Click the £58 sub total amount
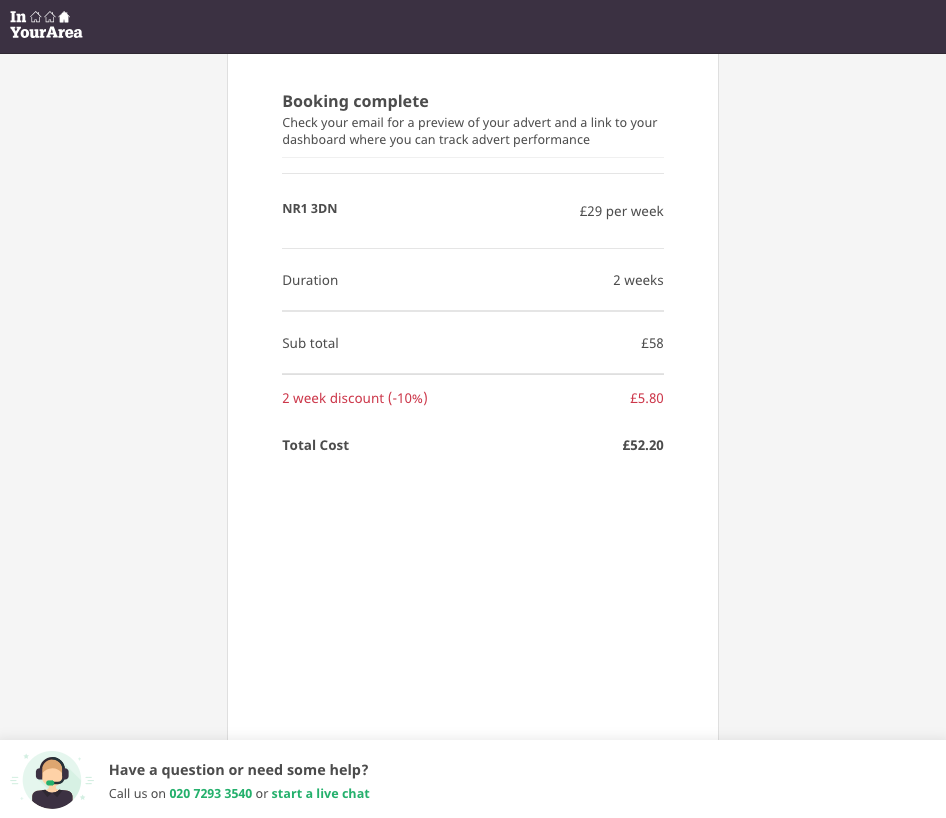The width and height of the screenshot is (946, 818). pyautogui.click(x=652, y=343)
